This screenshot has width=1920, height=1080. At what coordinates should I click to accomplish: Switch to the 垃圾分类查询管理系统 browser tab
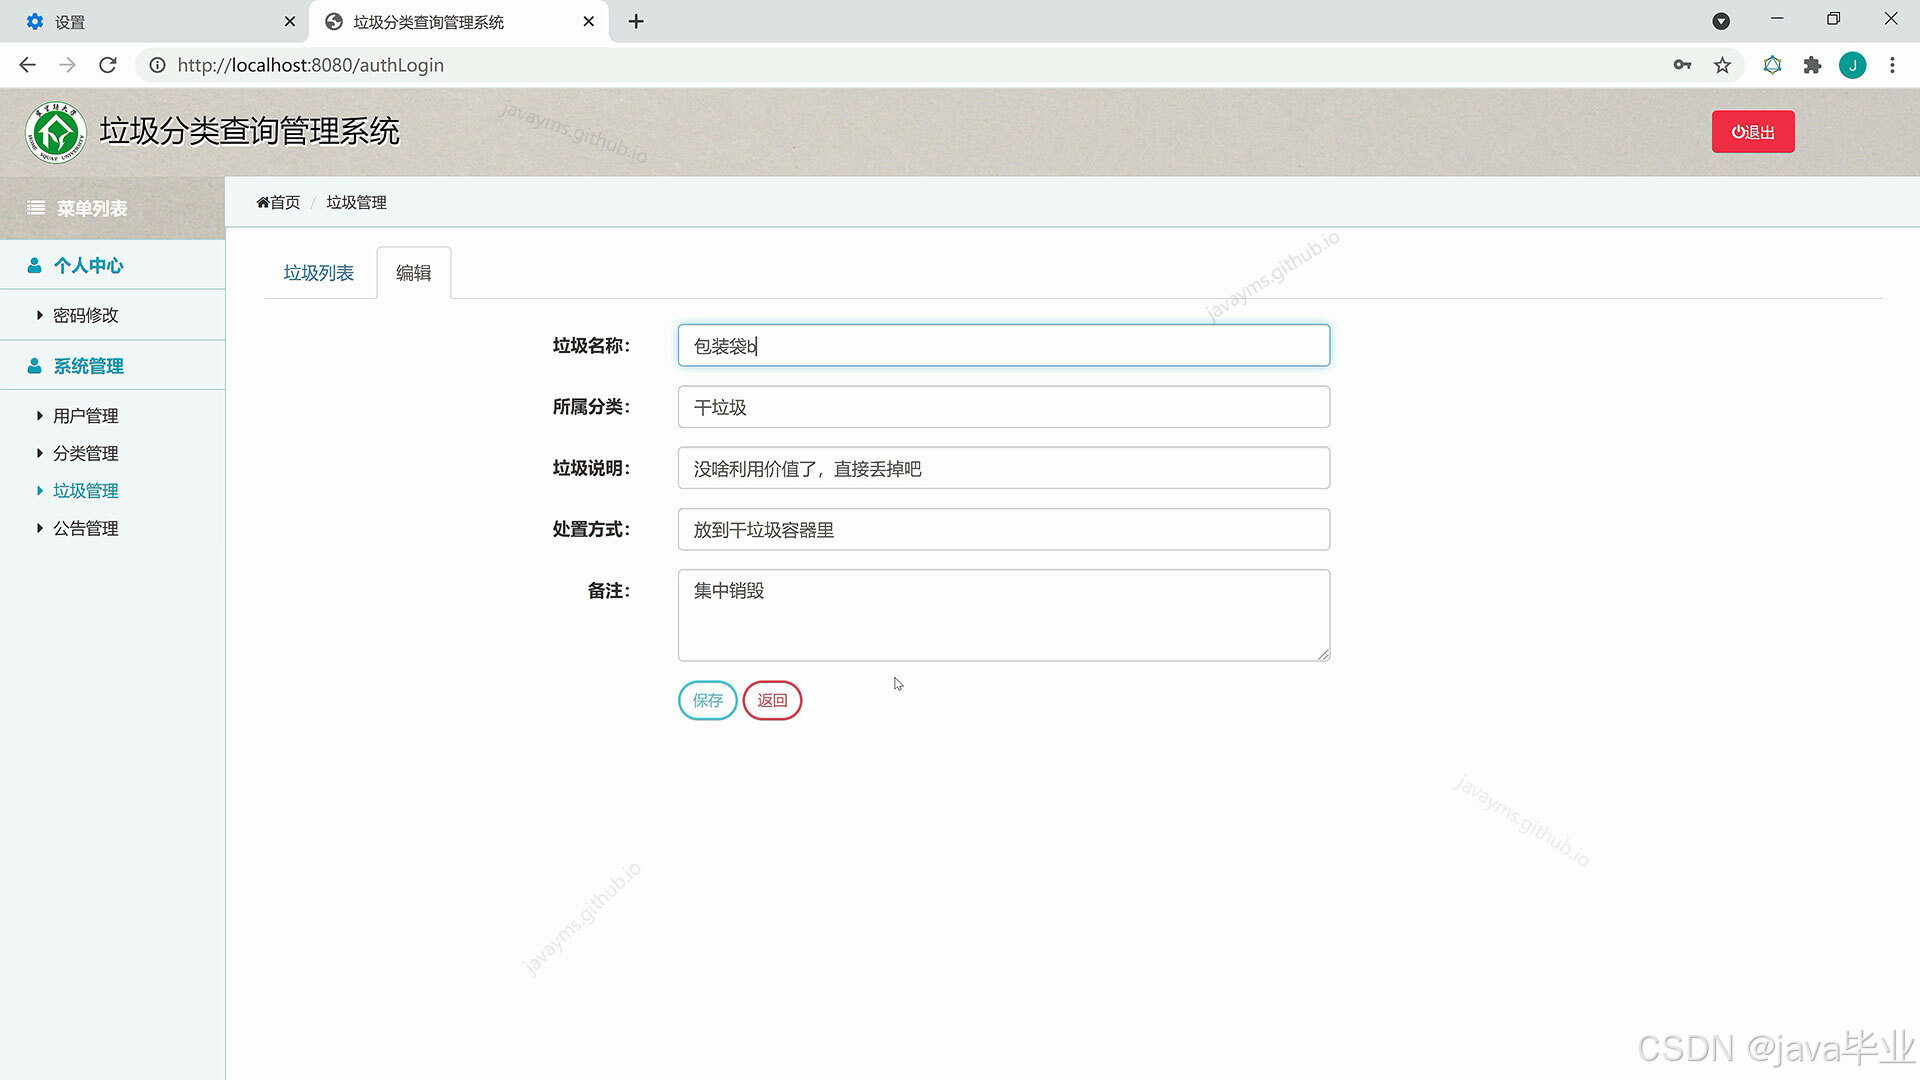459,21
